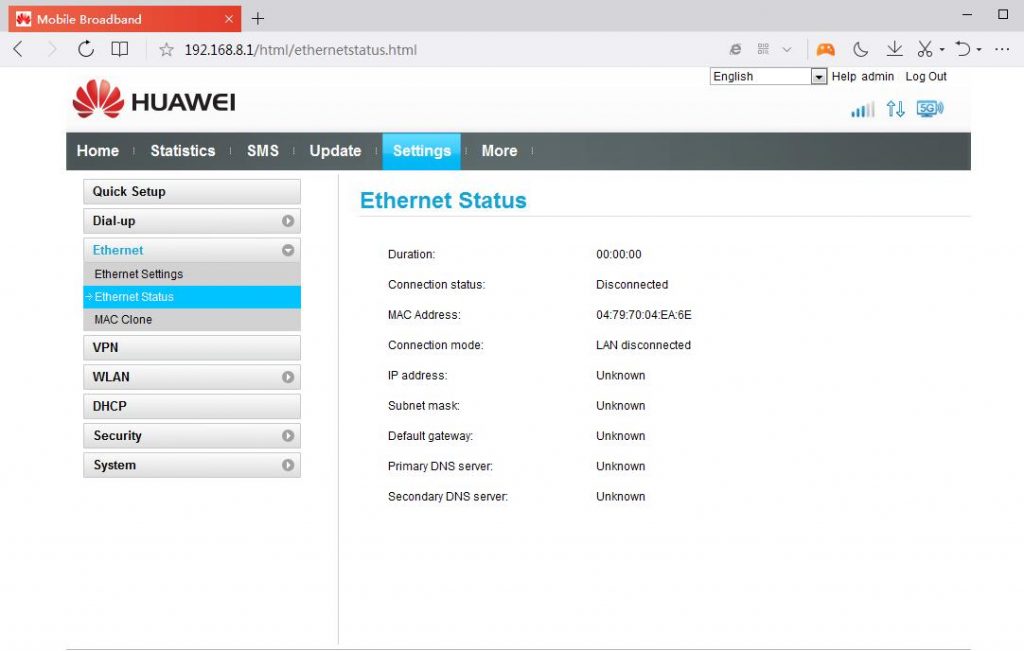Enable dark mode via the moon icon
This screenshot has width=1024, height=651.
(x=861, y=48)
